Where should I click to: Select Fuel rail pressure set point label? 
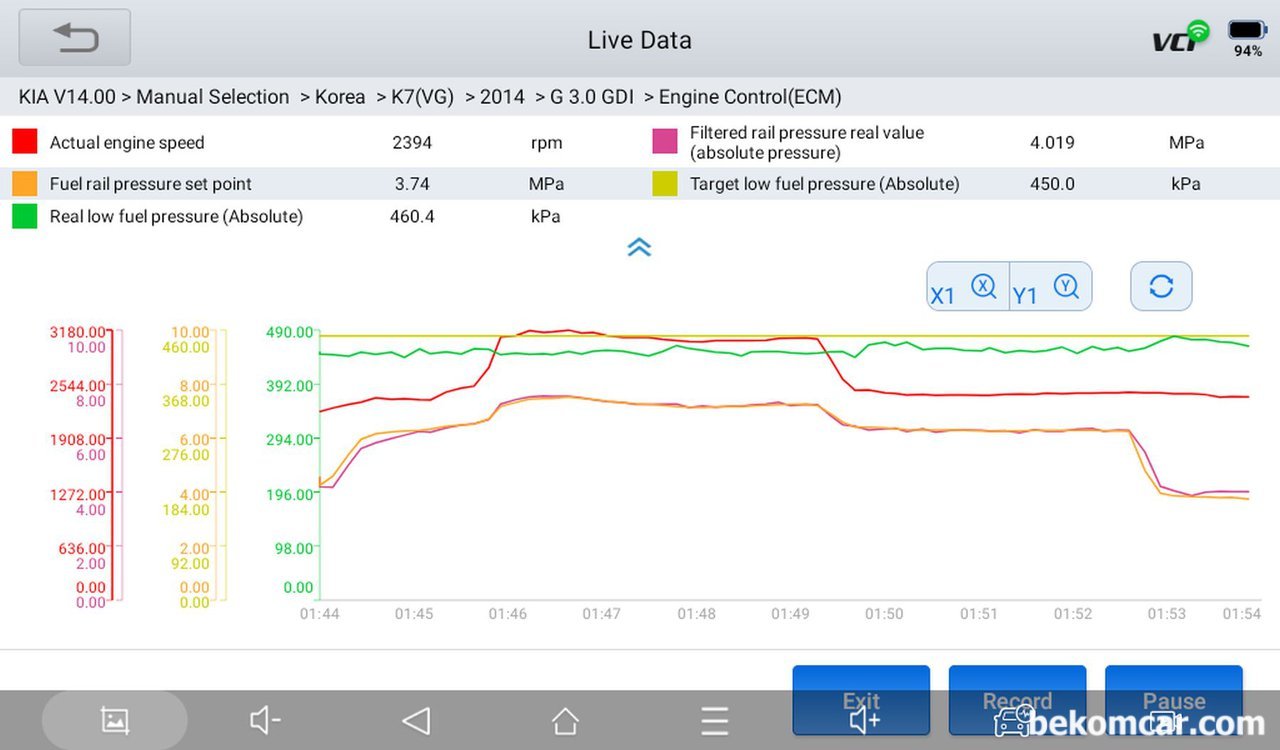point(151,184)
